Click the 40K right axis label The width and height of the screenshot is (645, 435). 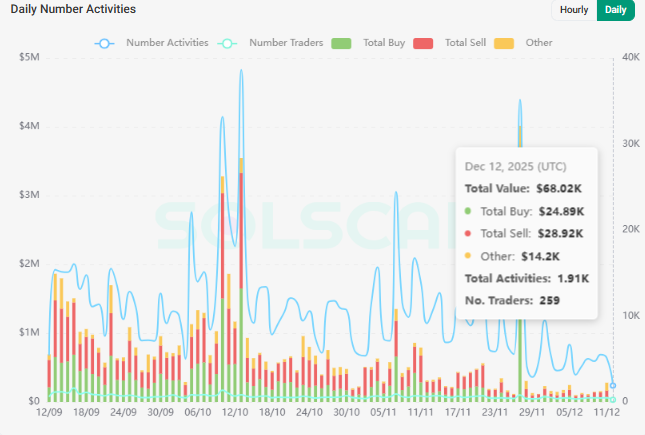point(630,58)
